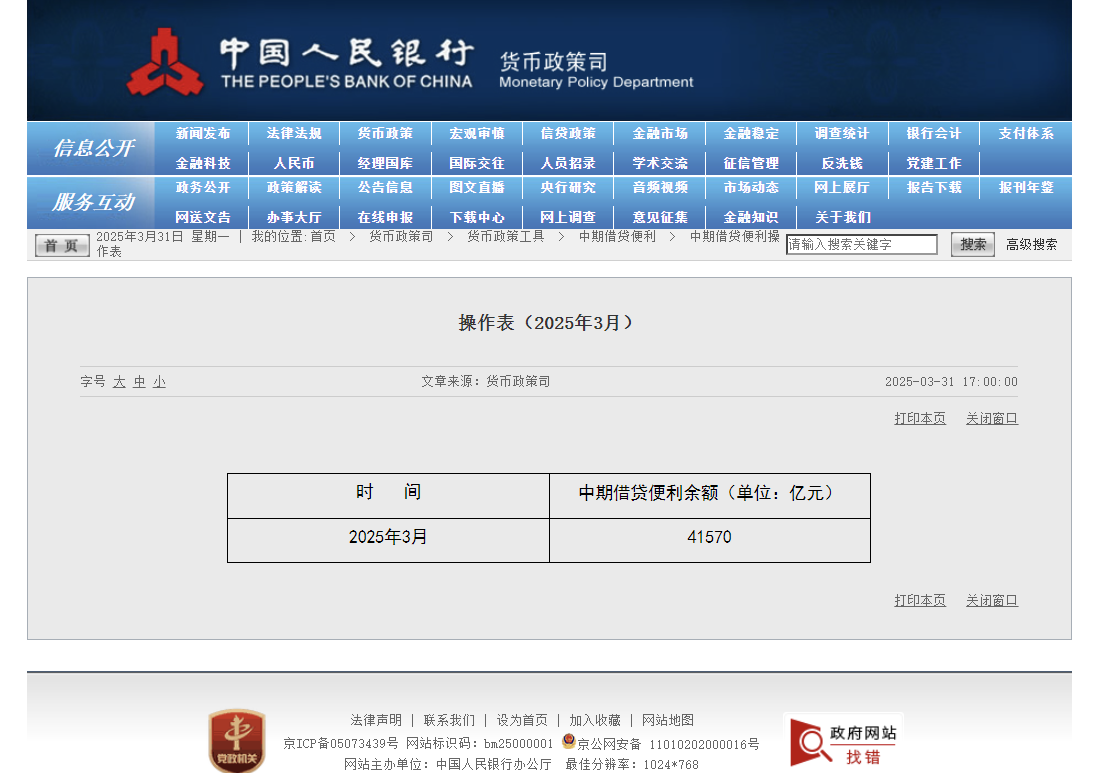The width and height of the screenshot is (1113, 773).
Task: Open the 货币政策 navigation menu item
Action: tap(385, 134)
